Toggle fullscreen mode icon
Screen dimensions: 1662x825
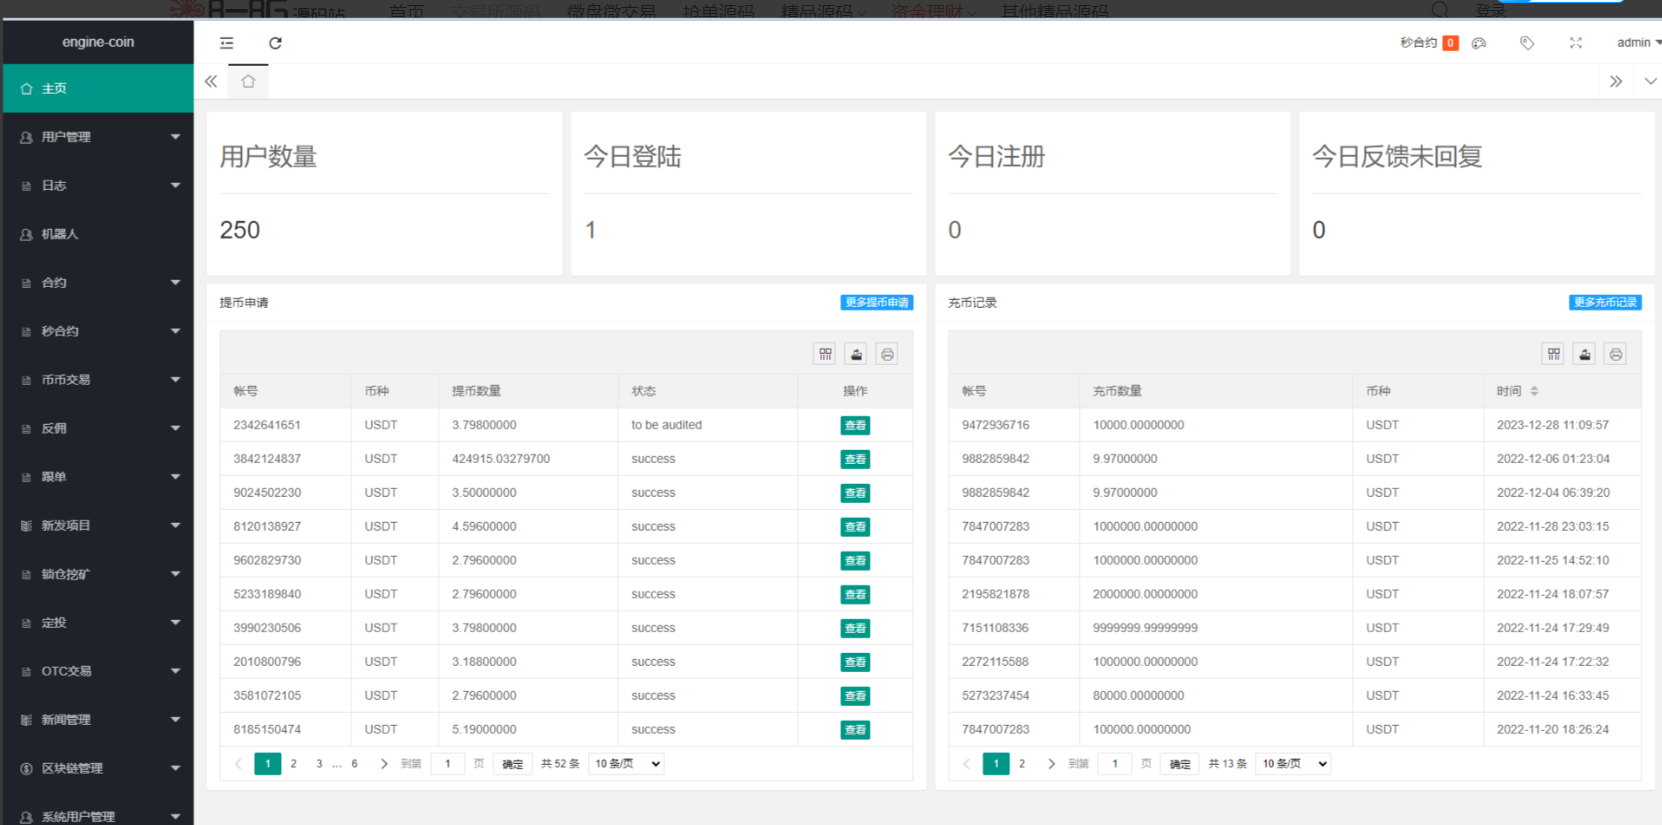pyautogui.click(x=1576, y=43)
